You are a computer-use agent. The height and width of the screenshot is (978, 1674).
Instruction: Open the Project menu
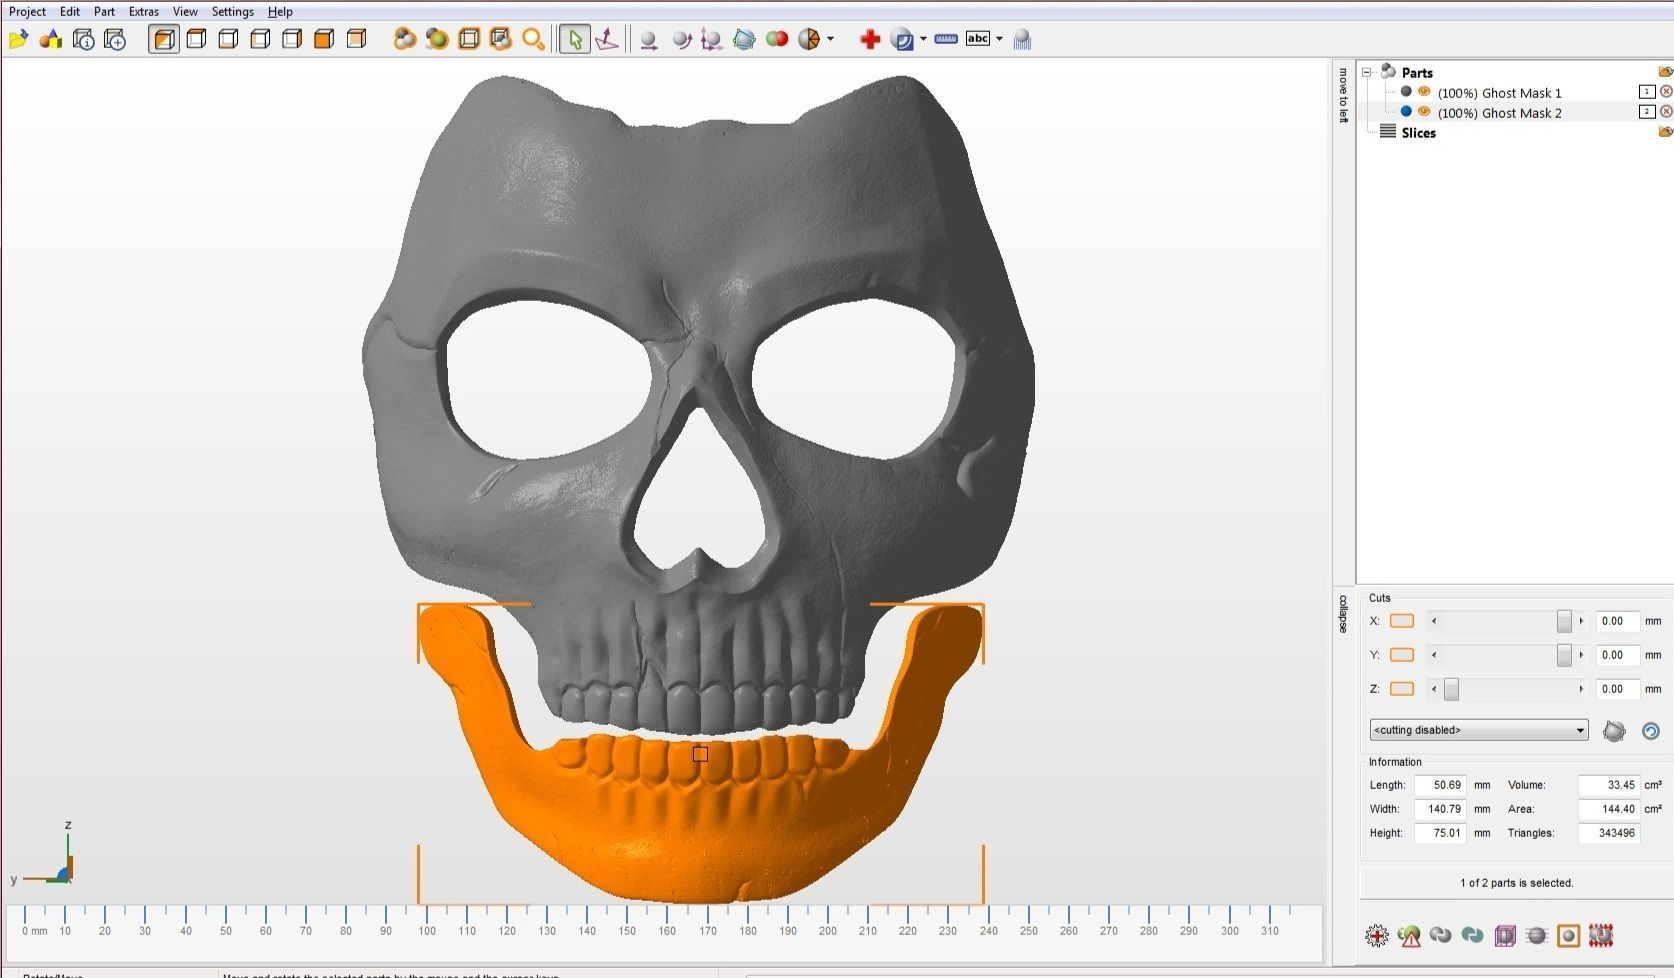(x=27, y=11)
